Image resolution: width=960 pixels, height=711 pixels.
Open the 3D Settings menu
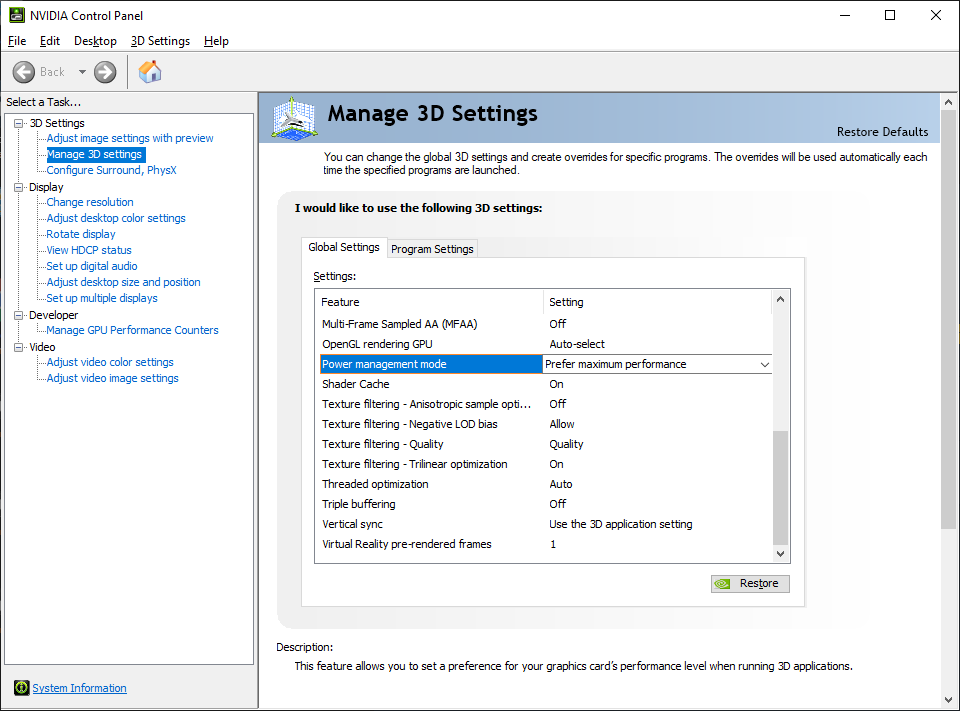coord(160,41)
